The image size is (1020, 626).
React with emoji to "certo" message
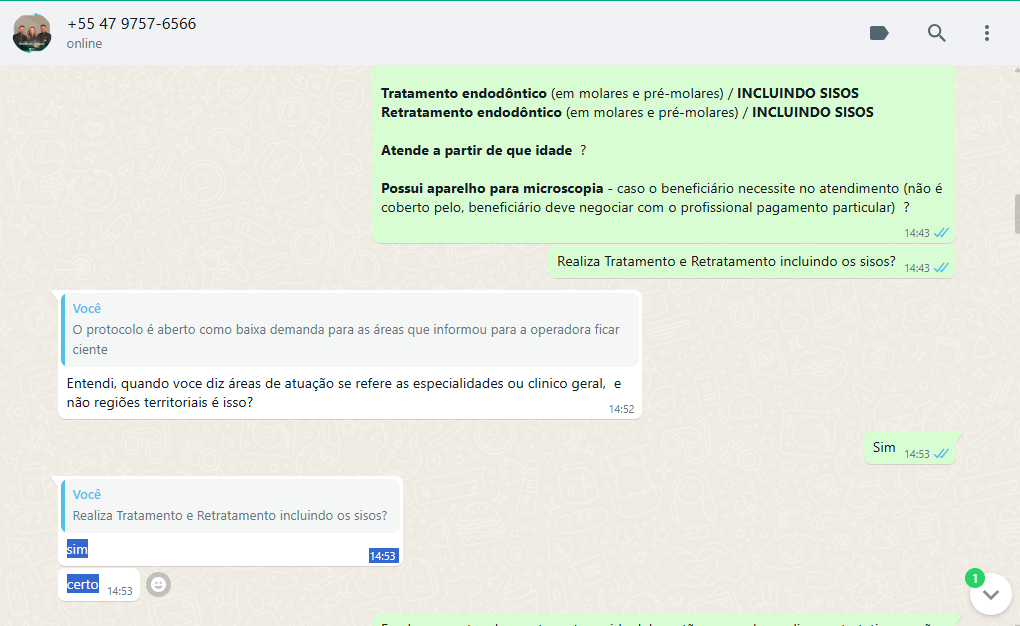pos(158,584)
